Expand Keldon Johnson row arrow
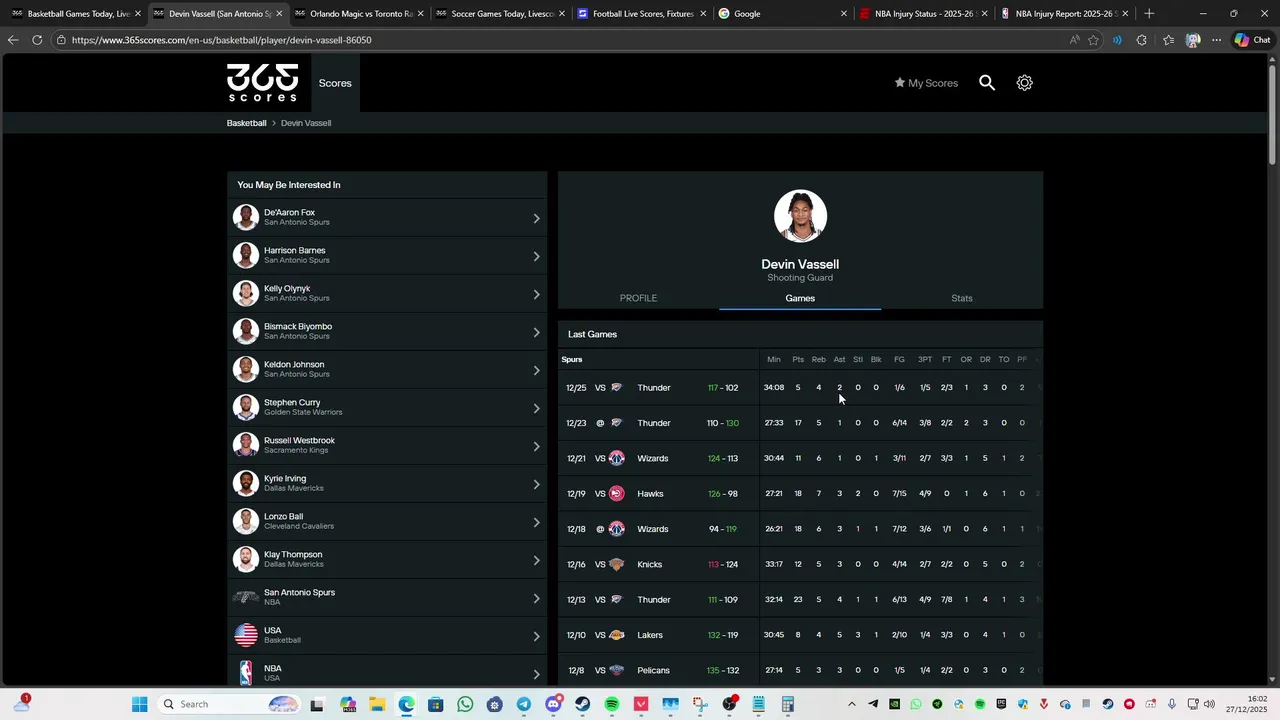Image resolution: width=1280 pixels, height=720 pixels. click(536, 370)
